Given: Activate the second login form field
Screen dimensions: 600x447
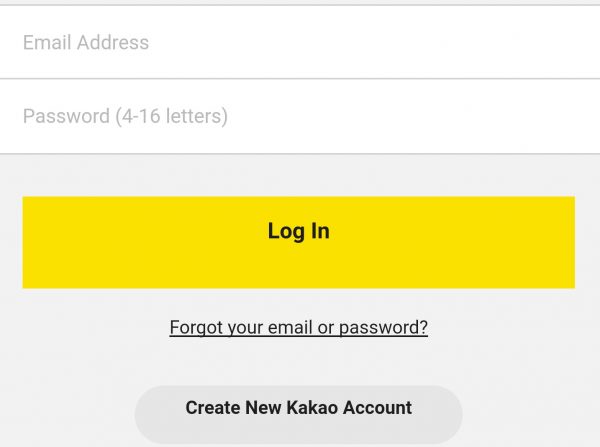Looking at the screenshot, I should click(300, 116).
